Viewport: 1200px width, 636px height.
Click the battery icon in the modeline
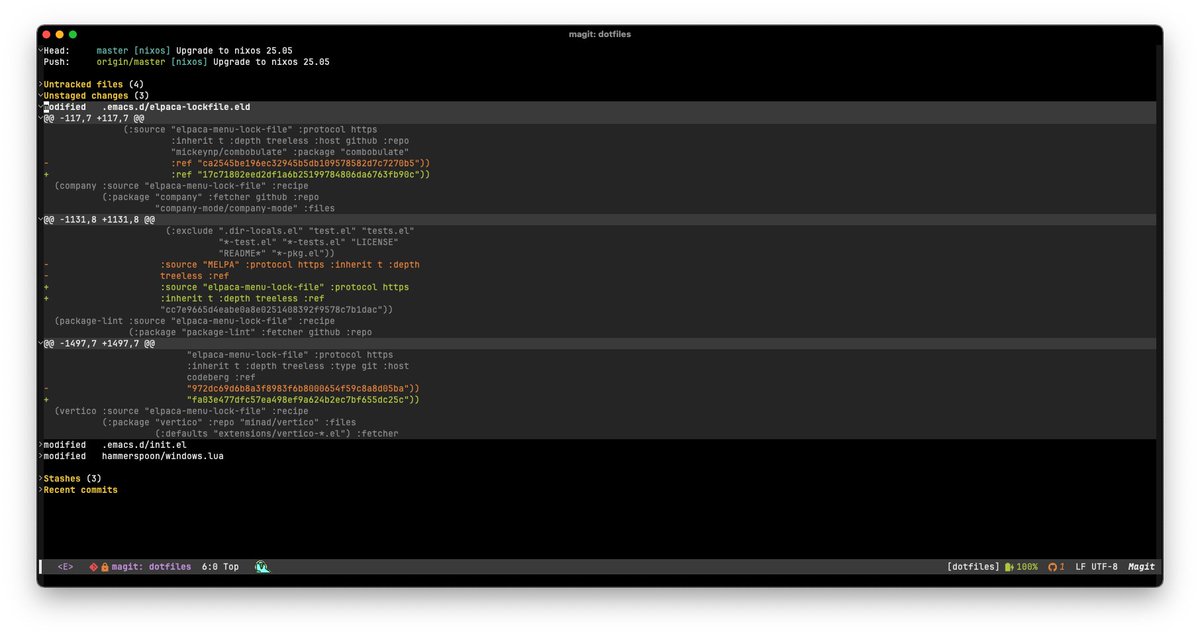point(1009,567)
